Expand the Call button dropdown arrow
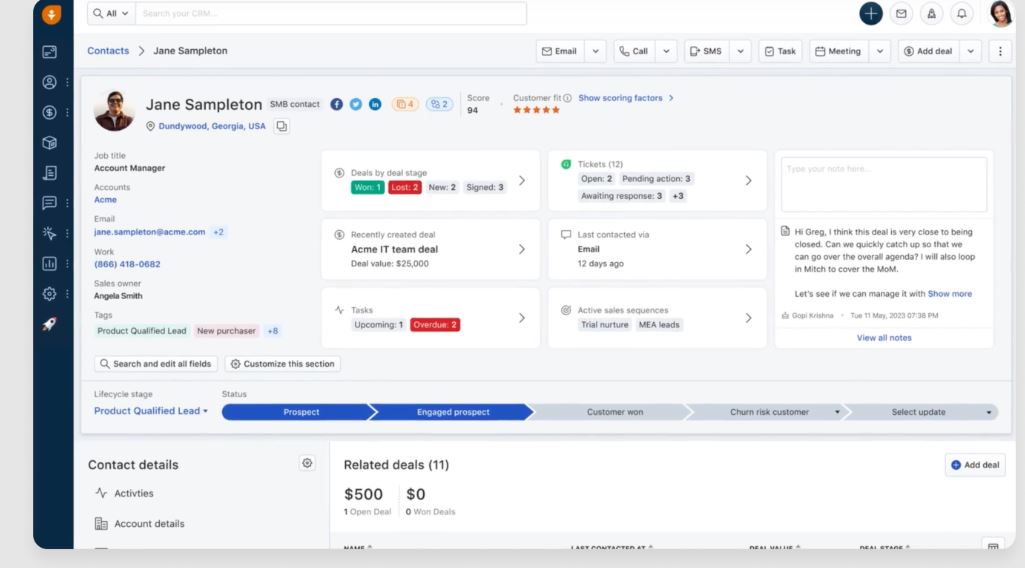The width and height of the screenshot is (1025, 568). pyautogui.click(x=666, y=51)
